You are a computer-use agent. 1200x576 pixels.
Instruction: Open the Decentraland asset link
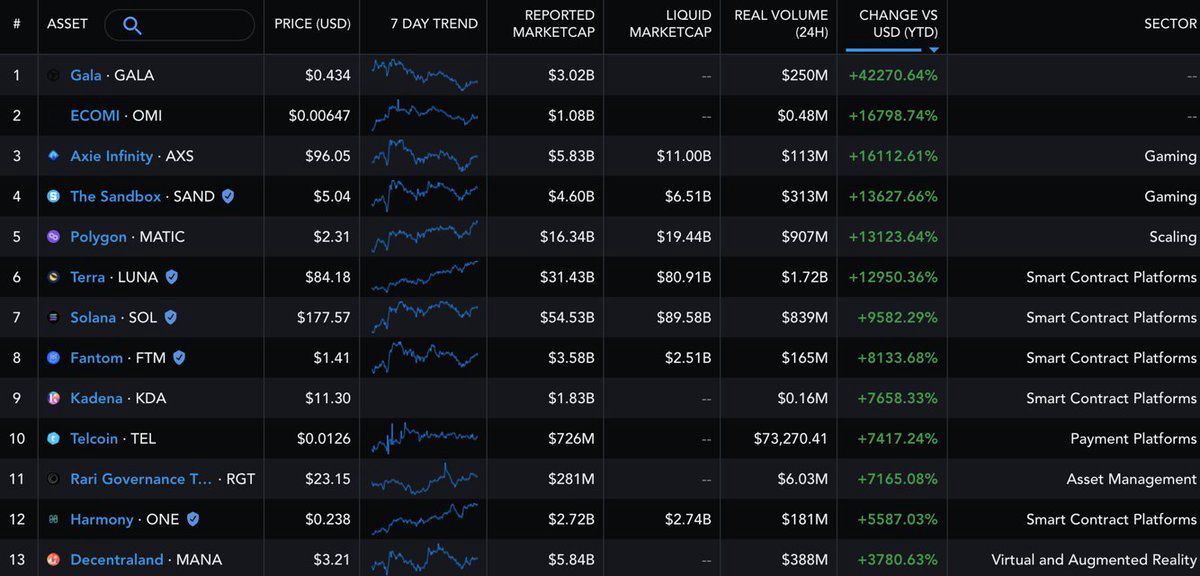[x=117, y=559]
